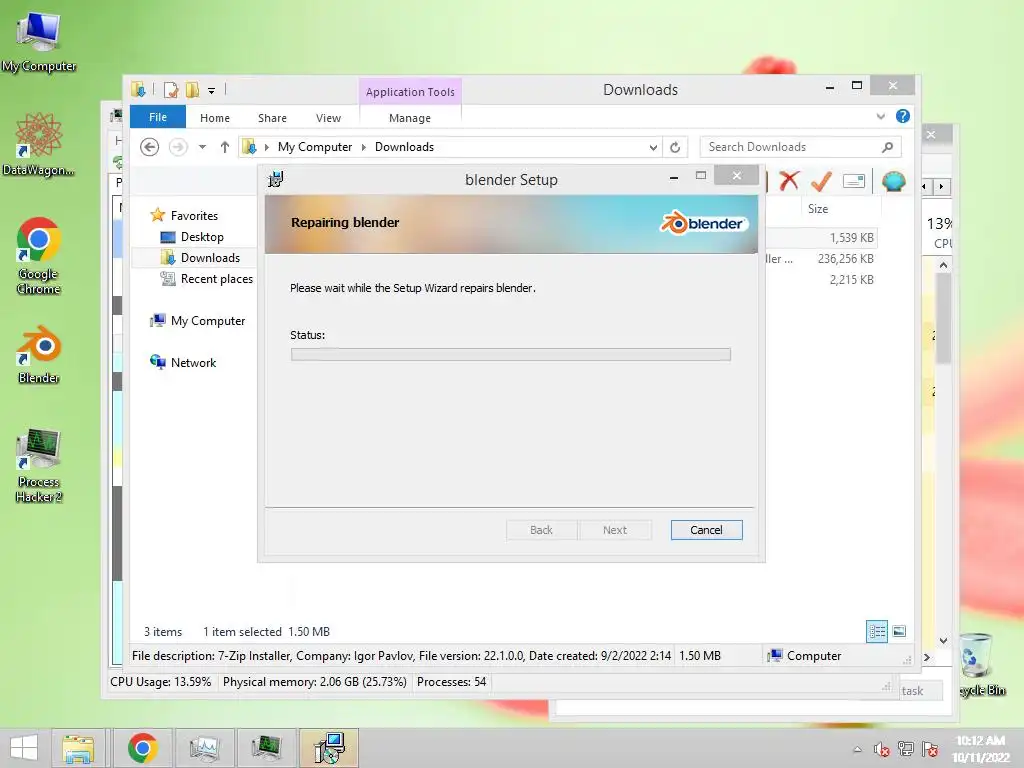1024x768 pixels.
Task: Open Customize Quick Access Toolbar dropdown
Action: pyautogui.click(x=211, y=91)
